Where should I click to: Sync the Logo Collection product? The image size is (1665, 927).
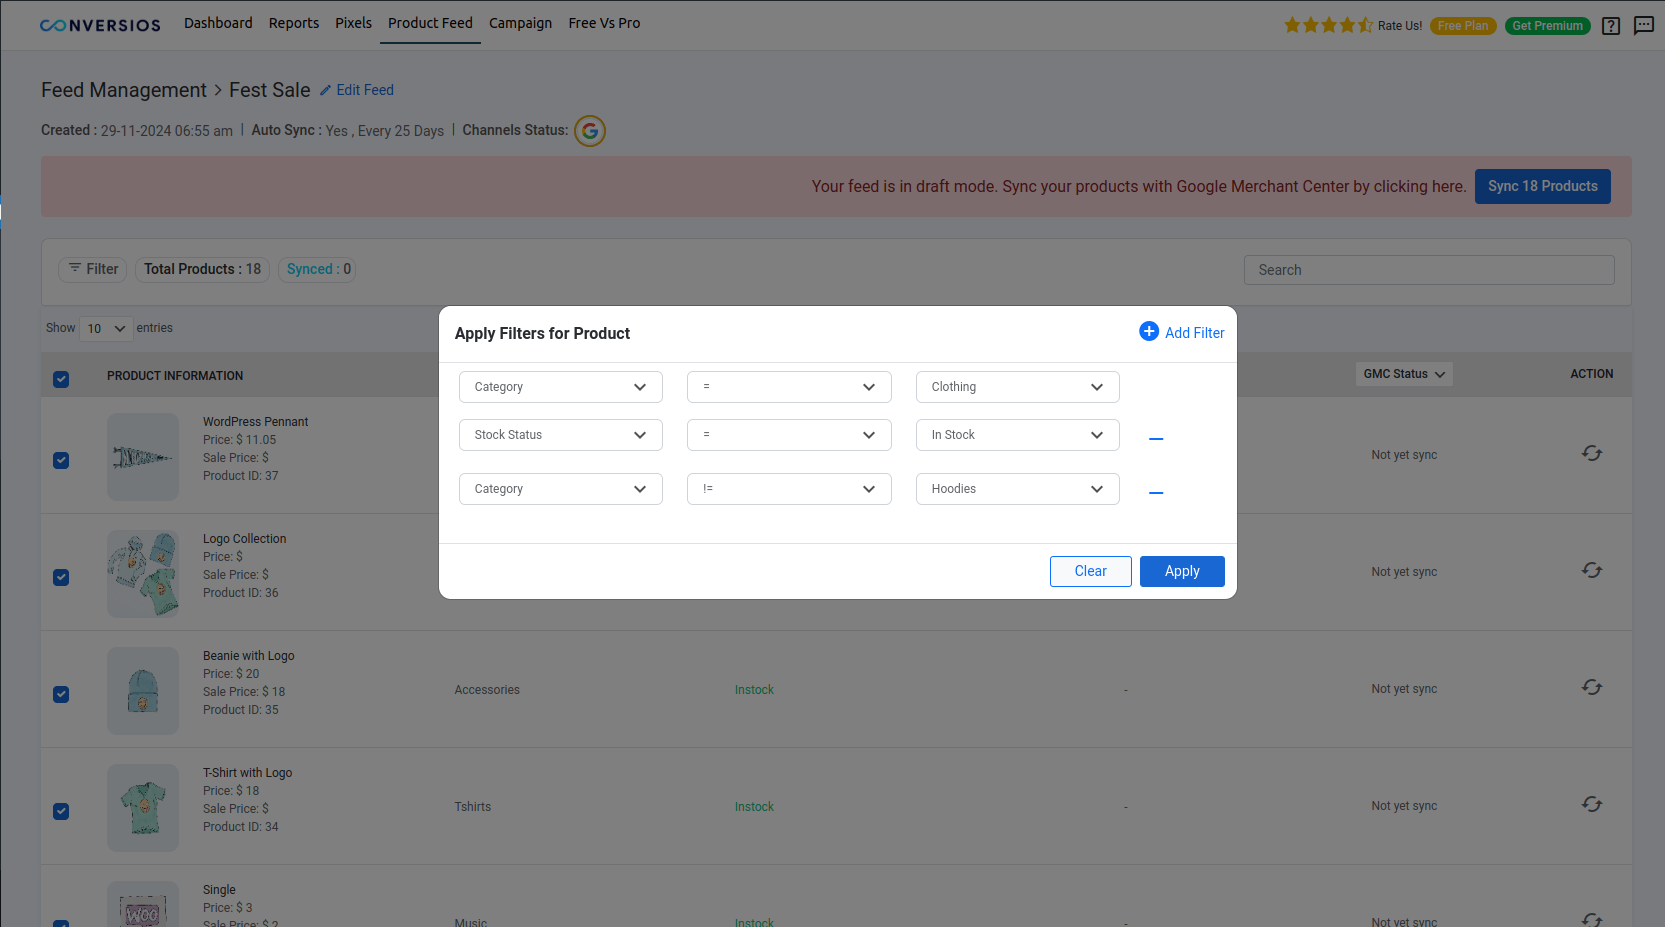point(1592,570)
